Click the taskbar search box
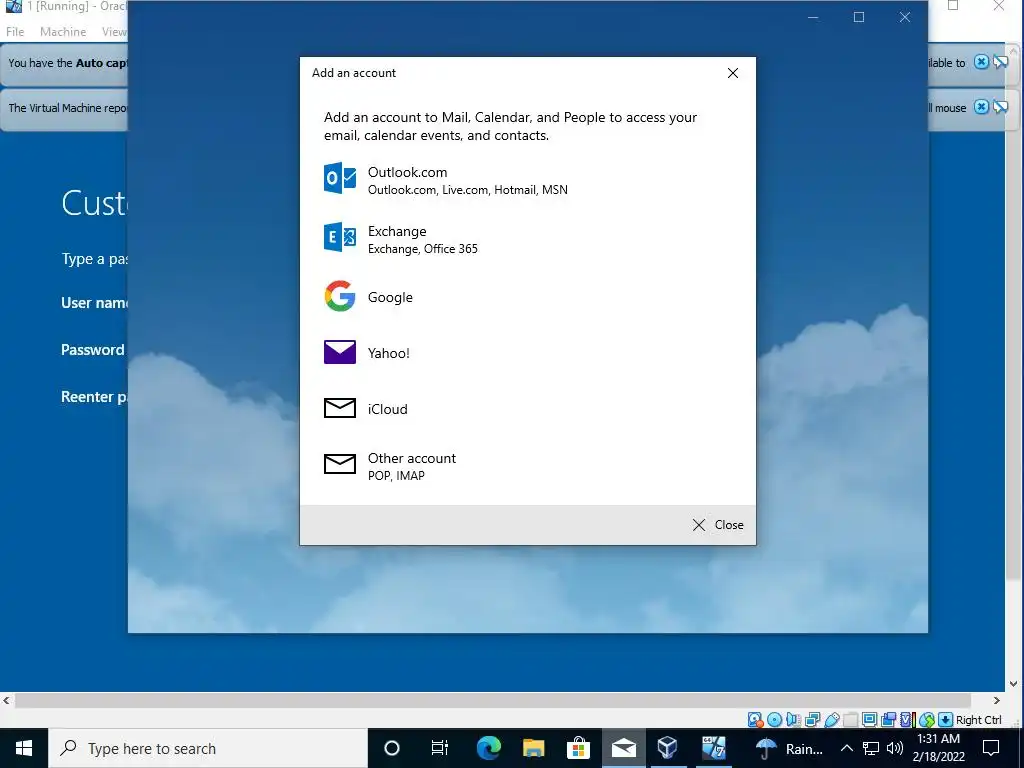The image size is (1024, 768). point(208,748)
